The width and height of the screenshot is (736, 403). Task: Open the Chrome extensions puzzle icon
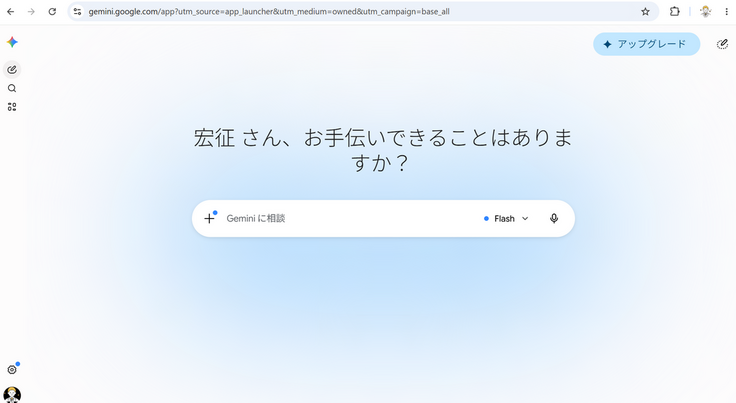(x=675, y=12)
